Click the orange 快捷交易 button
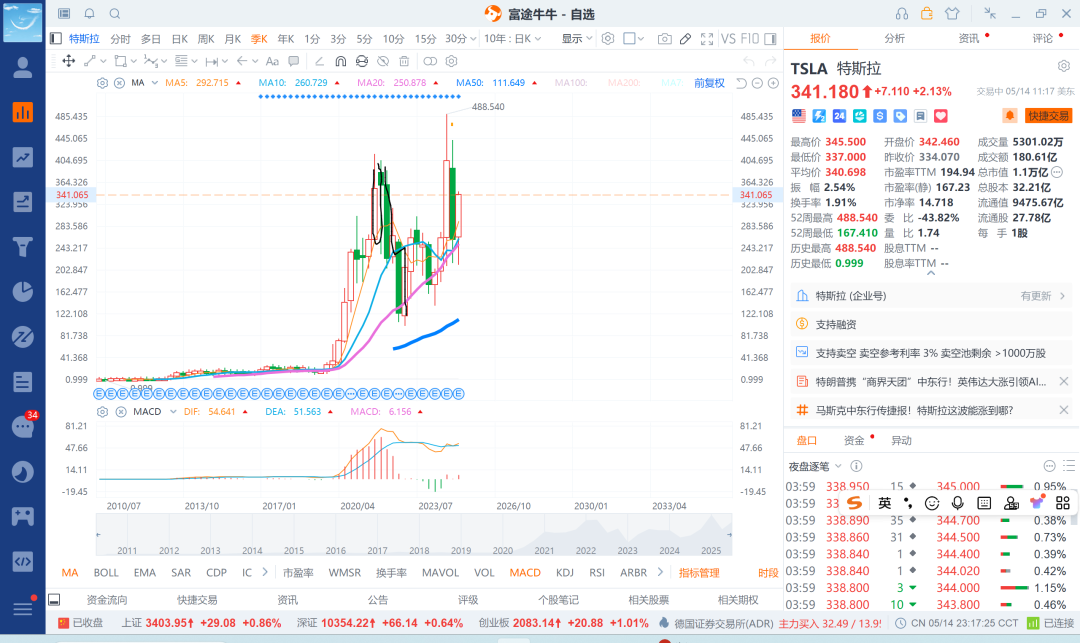This screenshot has width=1080, height=643. (1048, 116)
